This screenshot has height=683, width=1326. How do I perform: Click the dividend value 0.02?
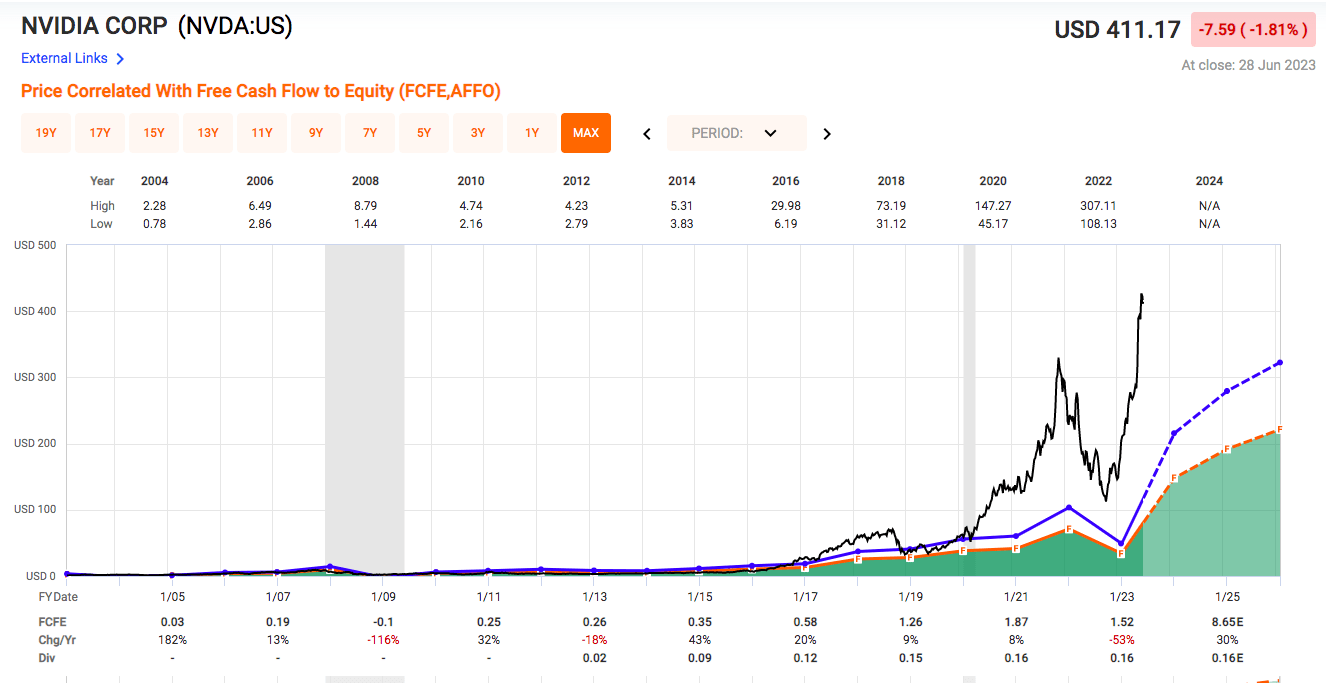tap(594, 658)
